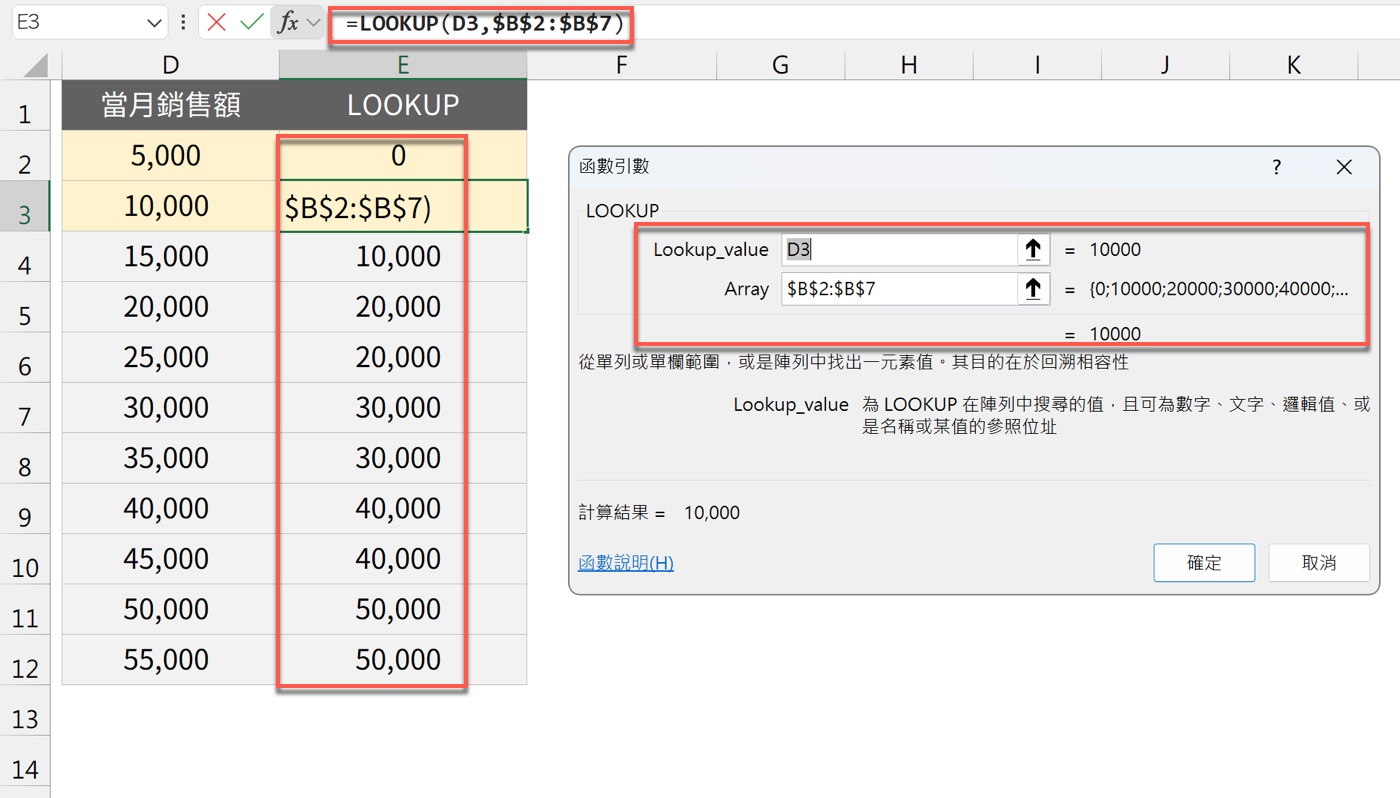Screen dimensions: 1400x798
Task: Confirm the formula with the checkmark icon
Action: [252, 22]
